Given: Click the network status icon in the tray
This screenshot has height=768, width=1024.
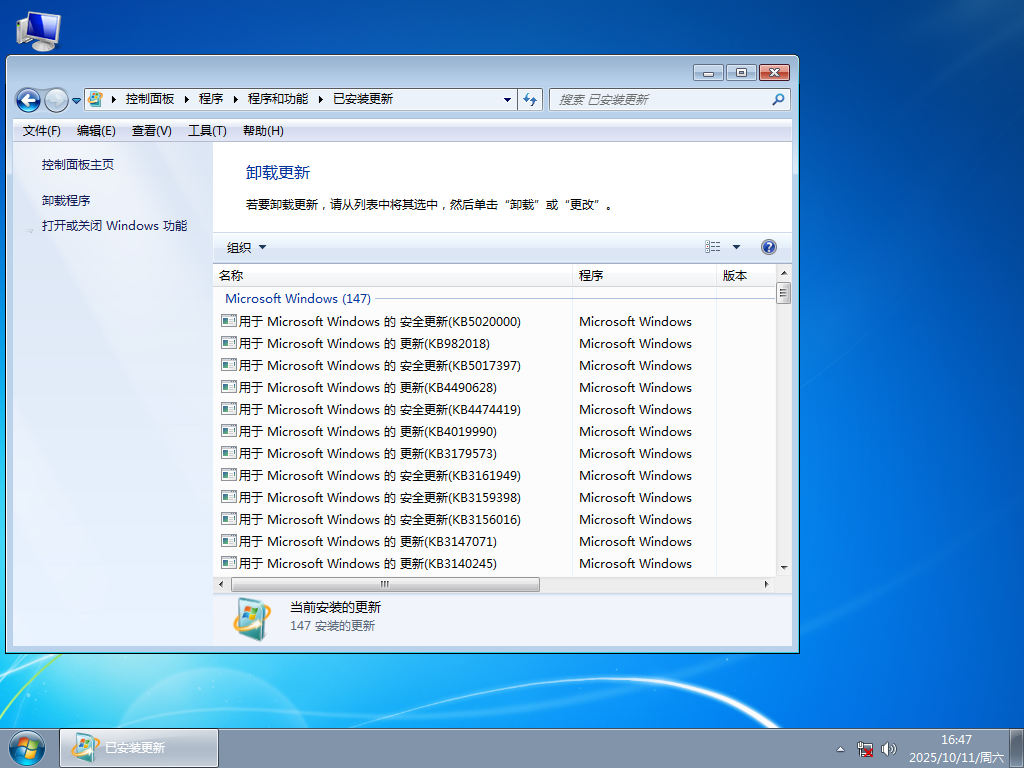Looking at the screenshot, I should (x=865, y=748).
